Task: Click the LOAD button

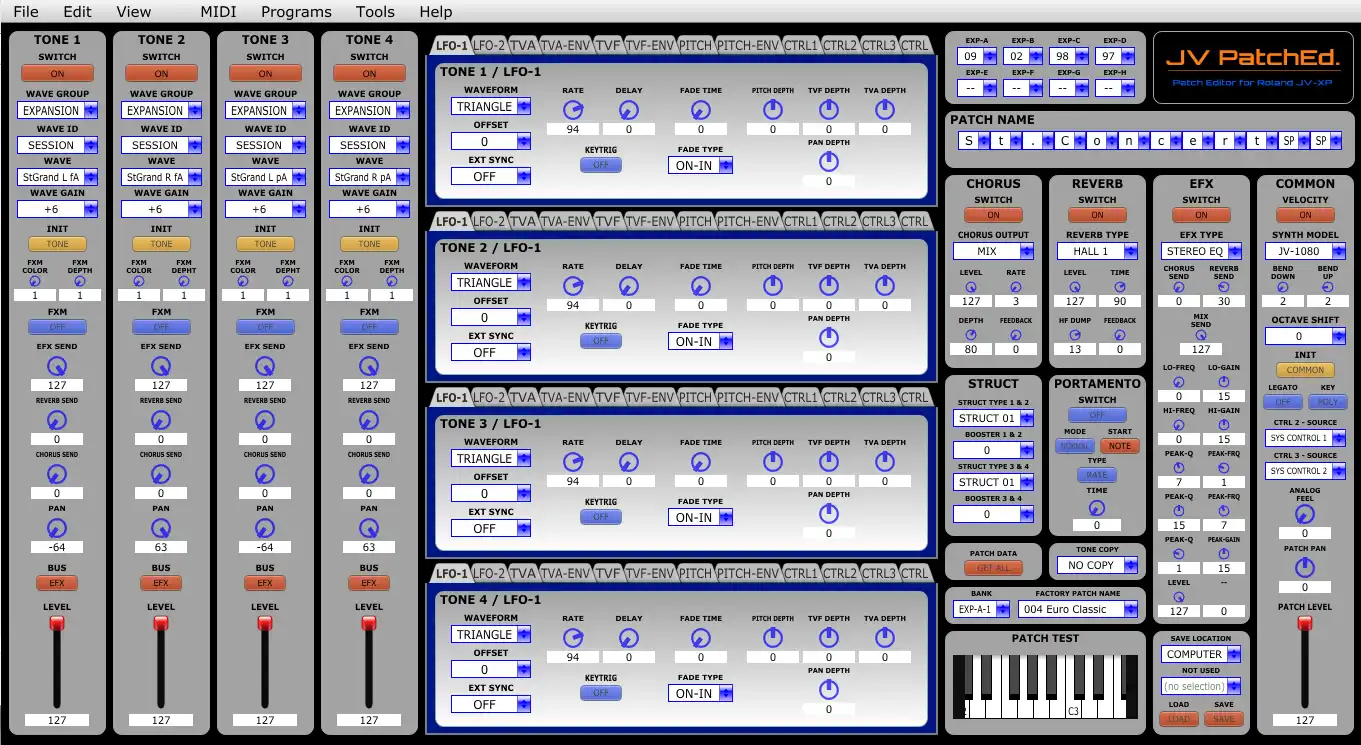Action: point(1179,718)
